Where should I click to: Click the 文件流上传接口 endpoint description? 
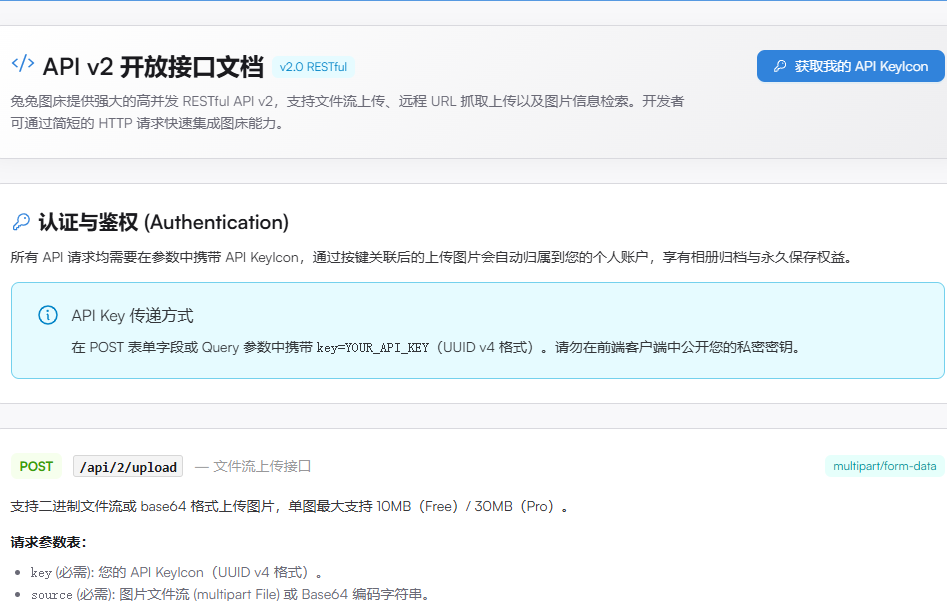pyautogui.click(x=262, y=466)
